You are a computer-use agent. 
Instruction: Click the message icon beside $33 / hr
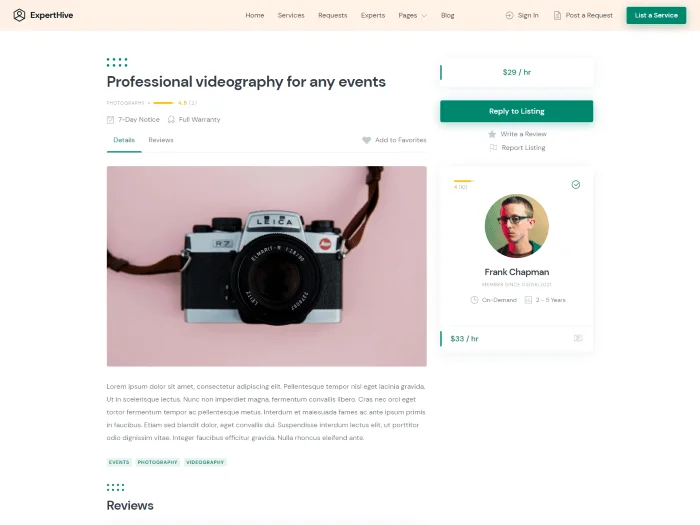578,338
